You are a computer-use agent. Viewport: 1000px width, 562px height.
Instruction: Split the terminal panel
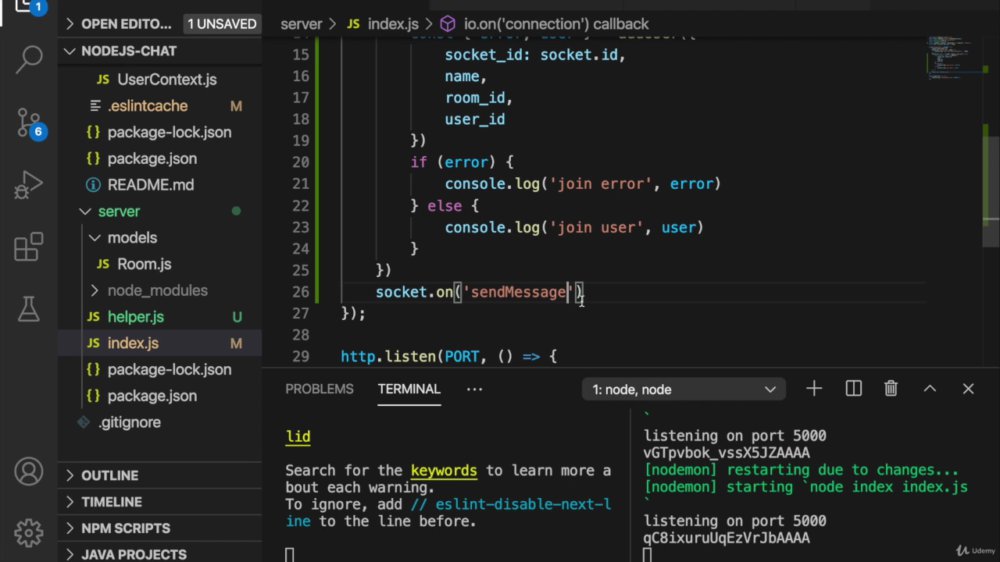[x=853, y=388]
